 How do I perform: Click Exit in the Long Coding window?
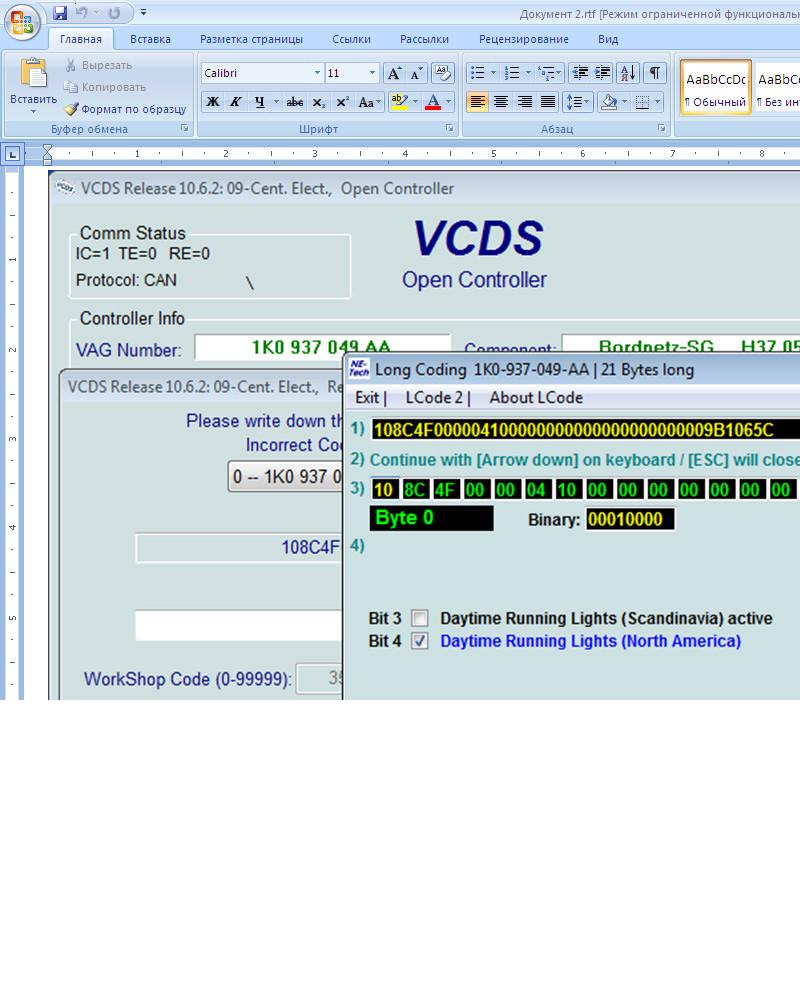point(367,398)
